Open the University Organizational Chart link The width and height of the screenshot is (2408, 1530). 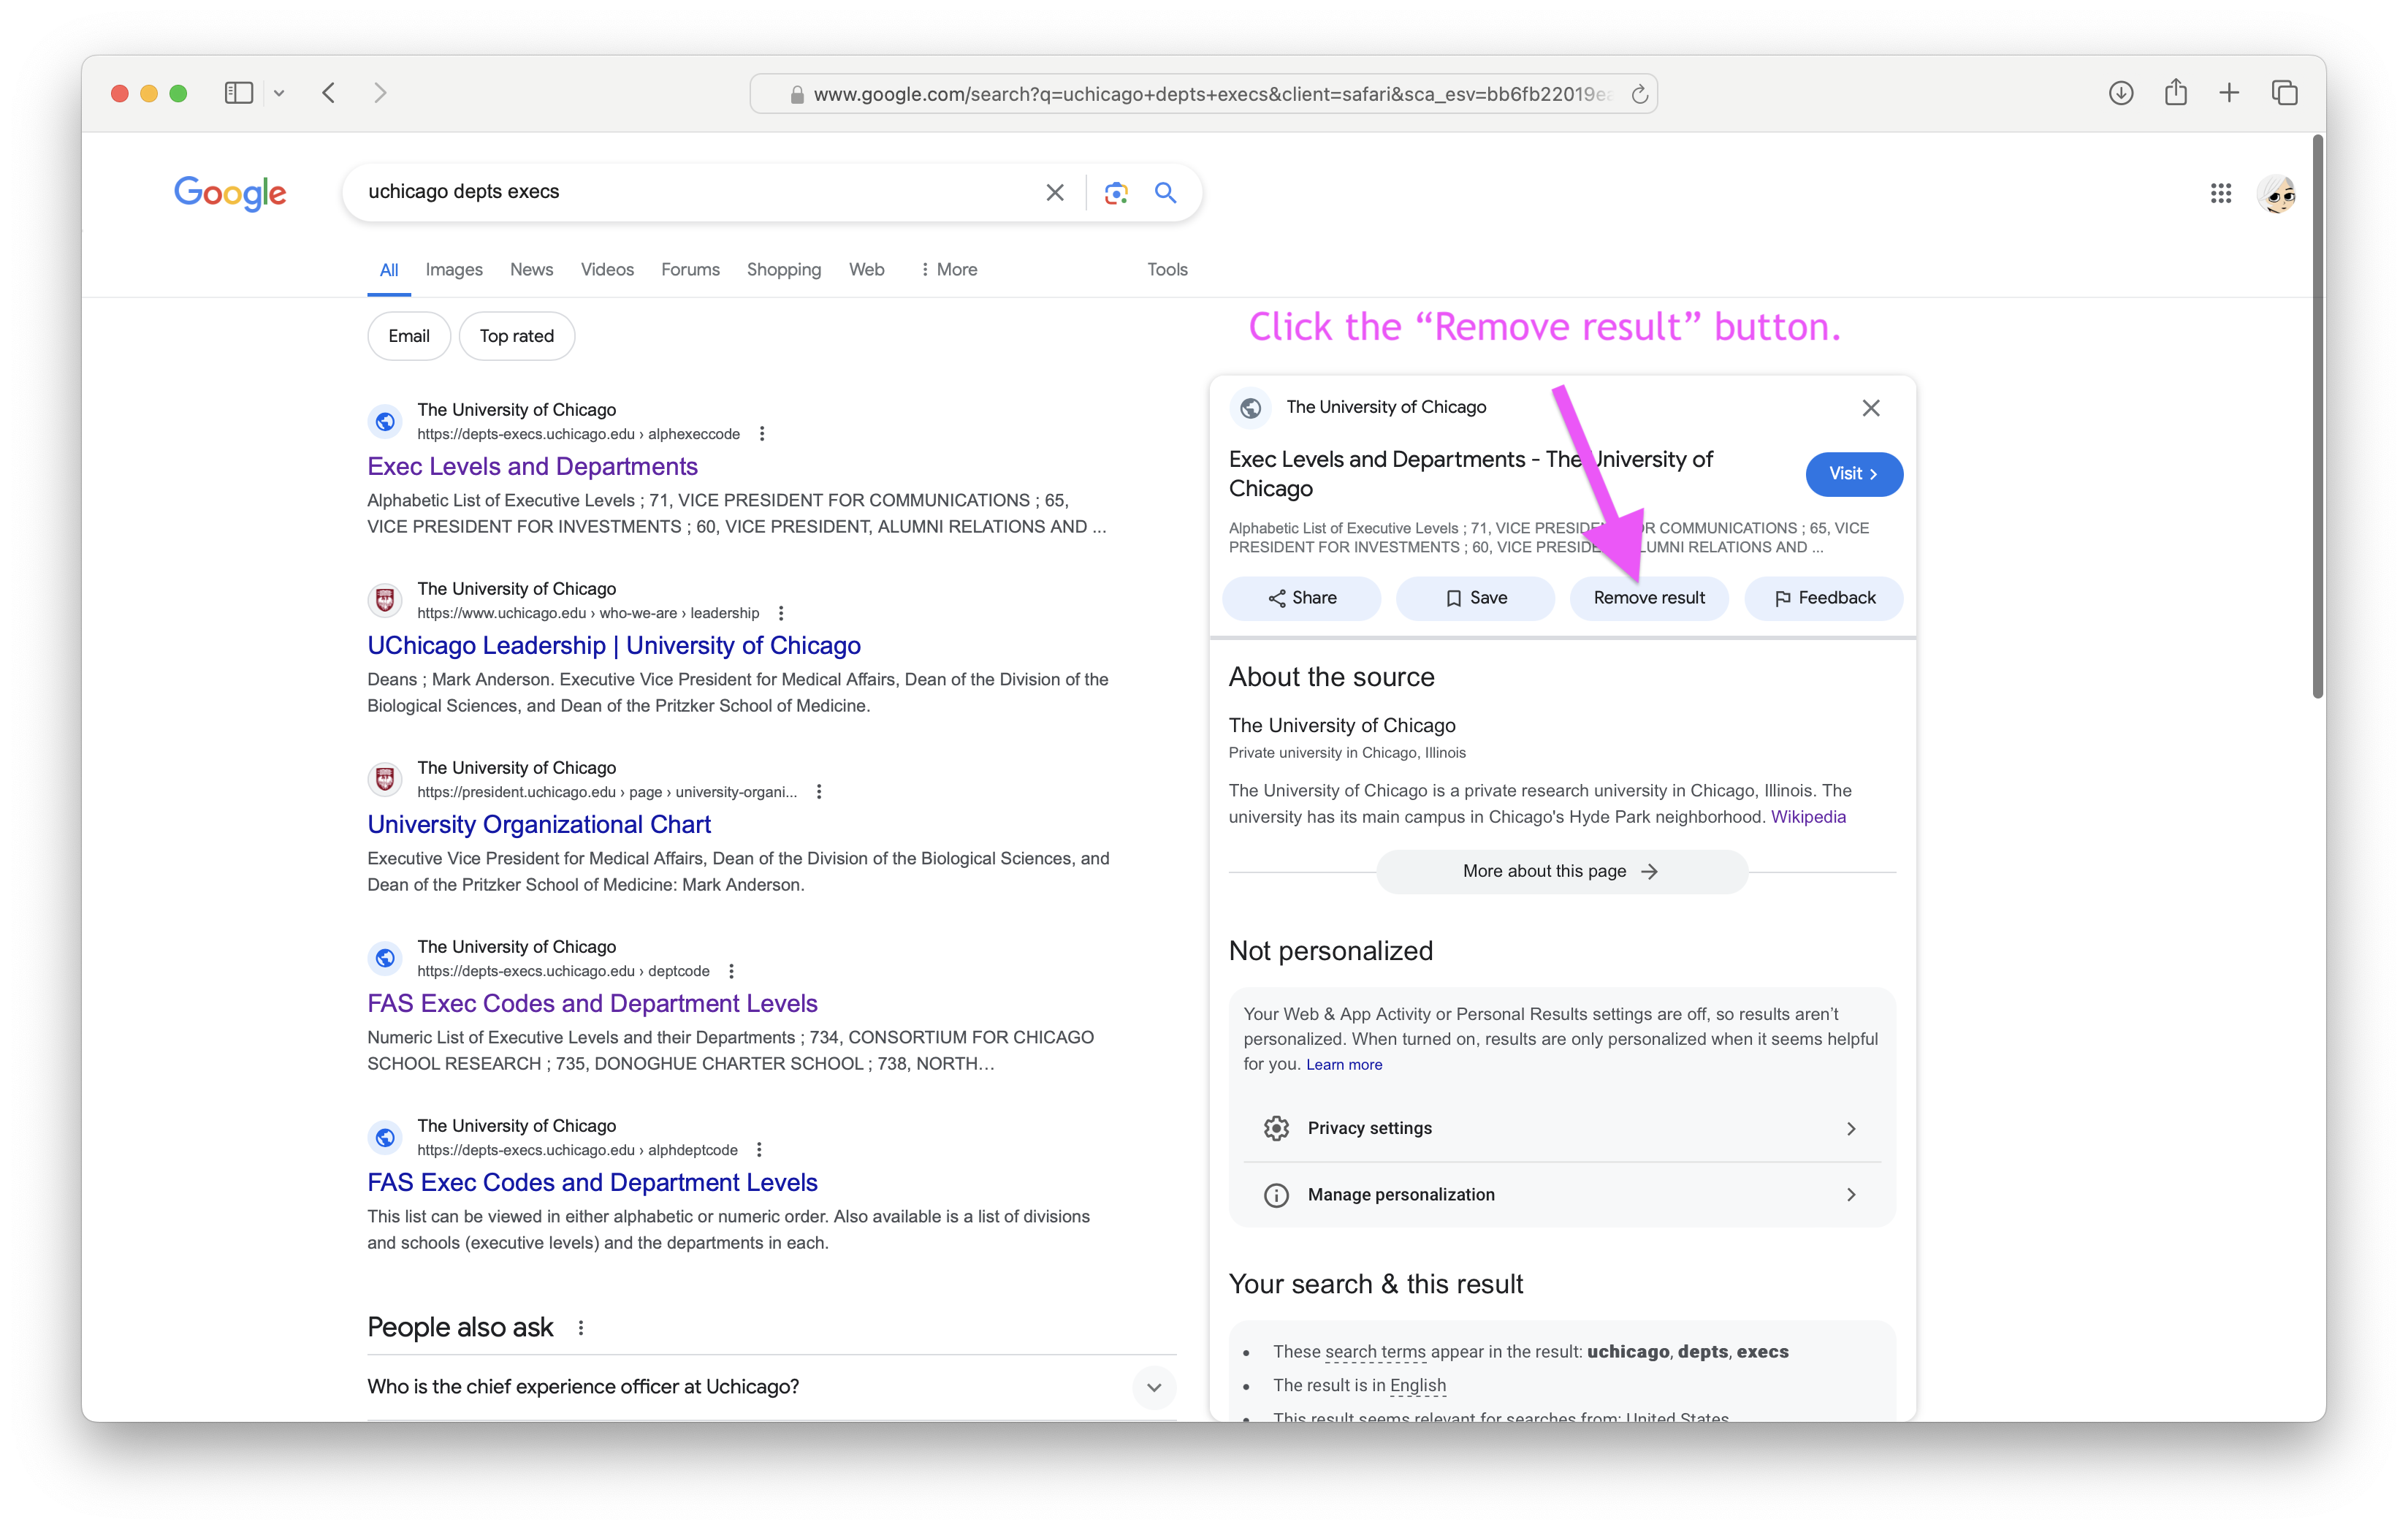(x=538, y=824)
